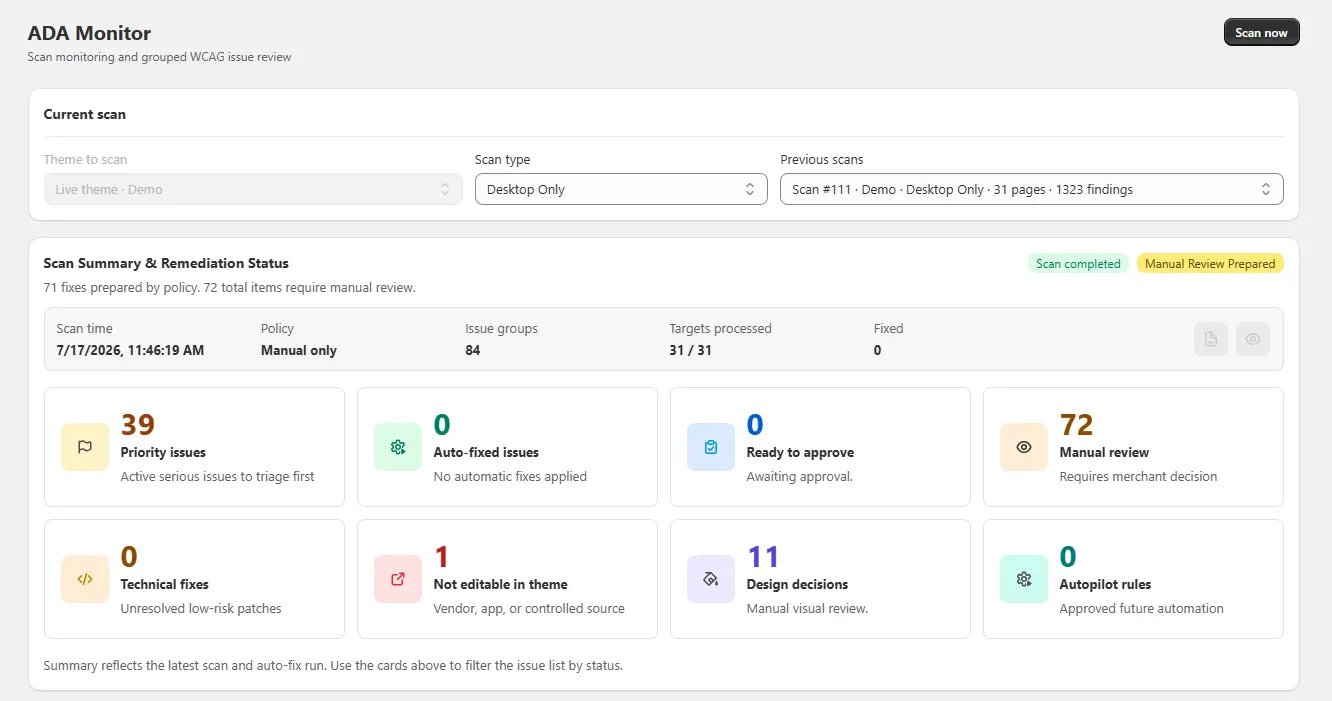This screenshot has height=701, width=1332.
Task: Click the gear icon on Autopilot rules
Action: click(x=1024, y=579)
